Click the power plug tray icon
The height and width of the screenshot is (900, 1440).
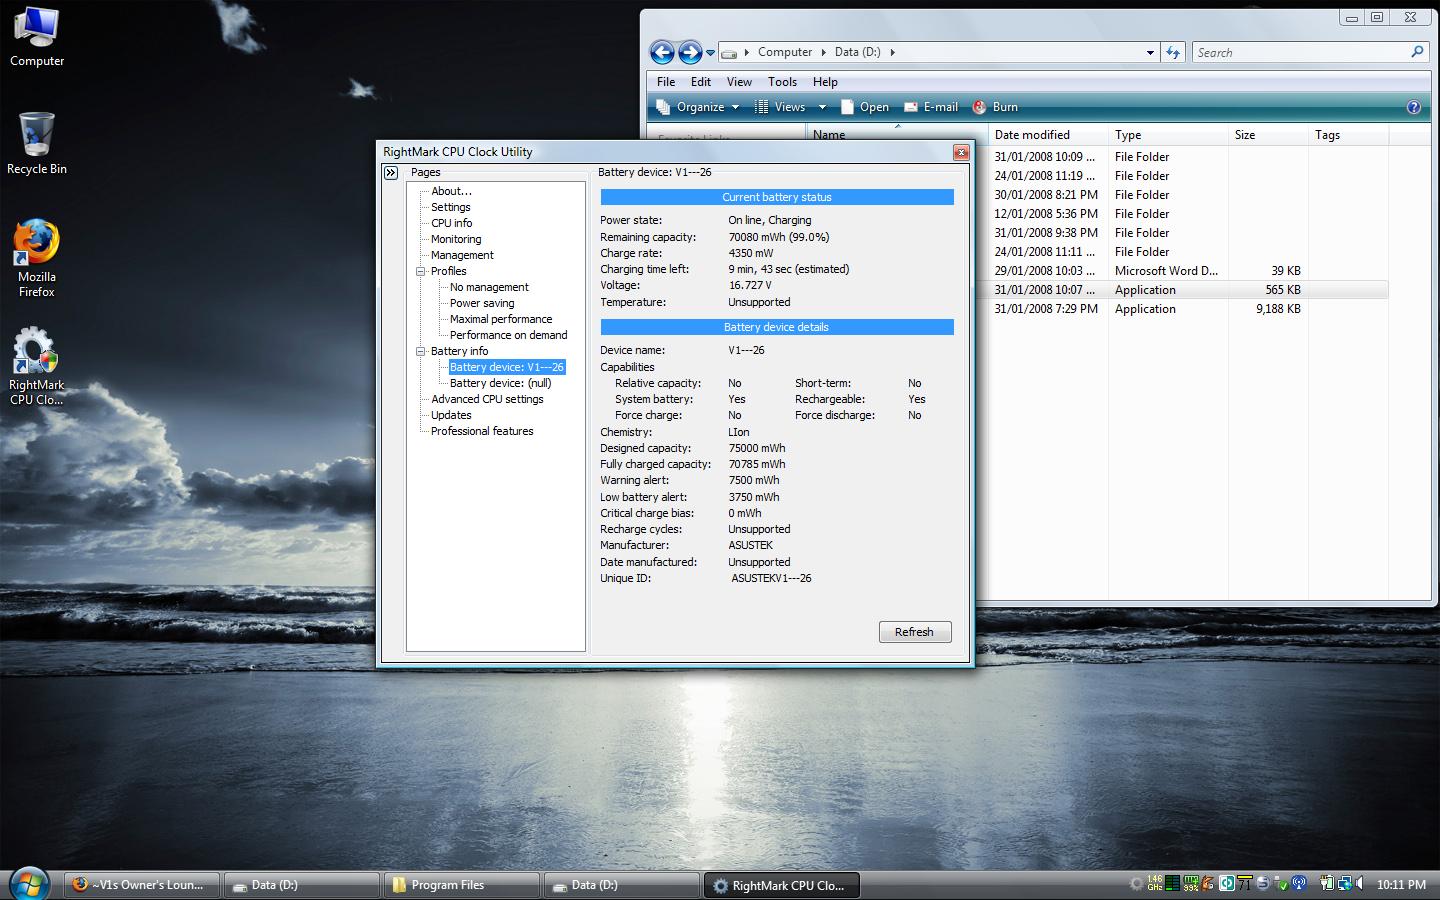[1327, 884]
